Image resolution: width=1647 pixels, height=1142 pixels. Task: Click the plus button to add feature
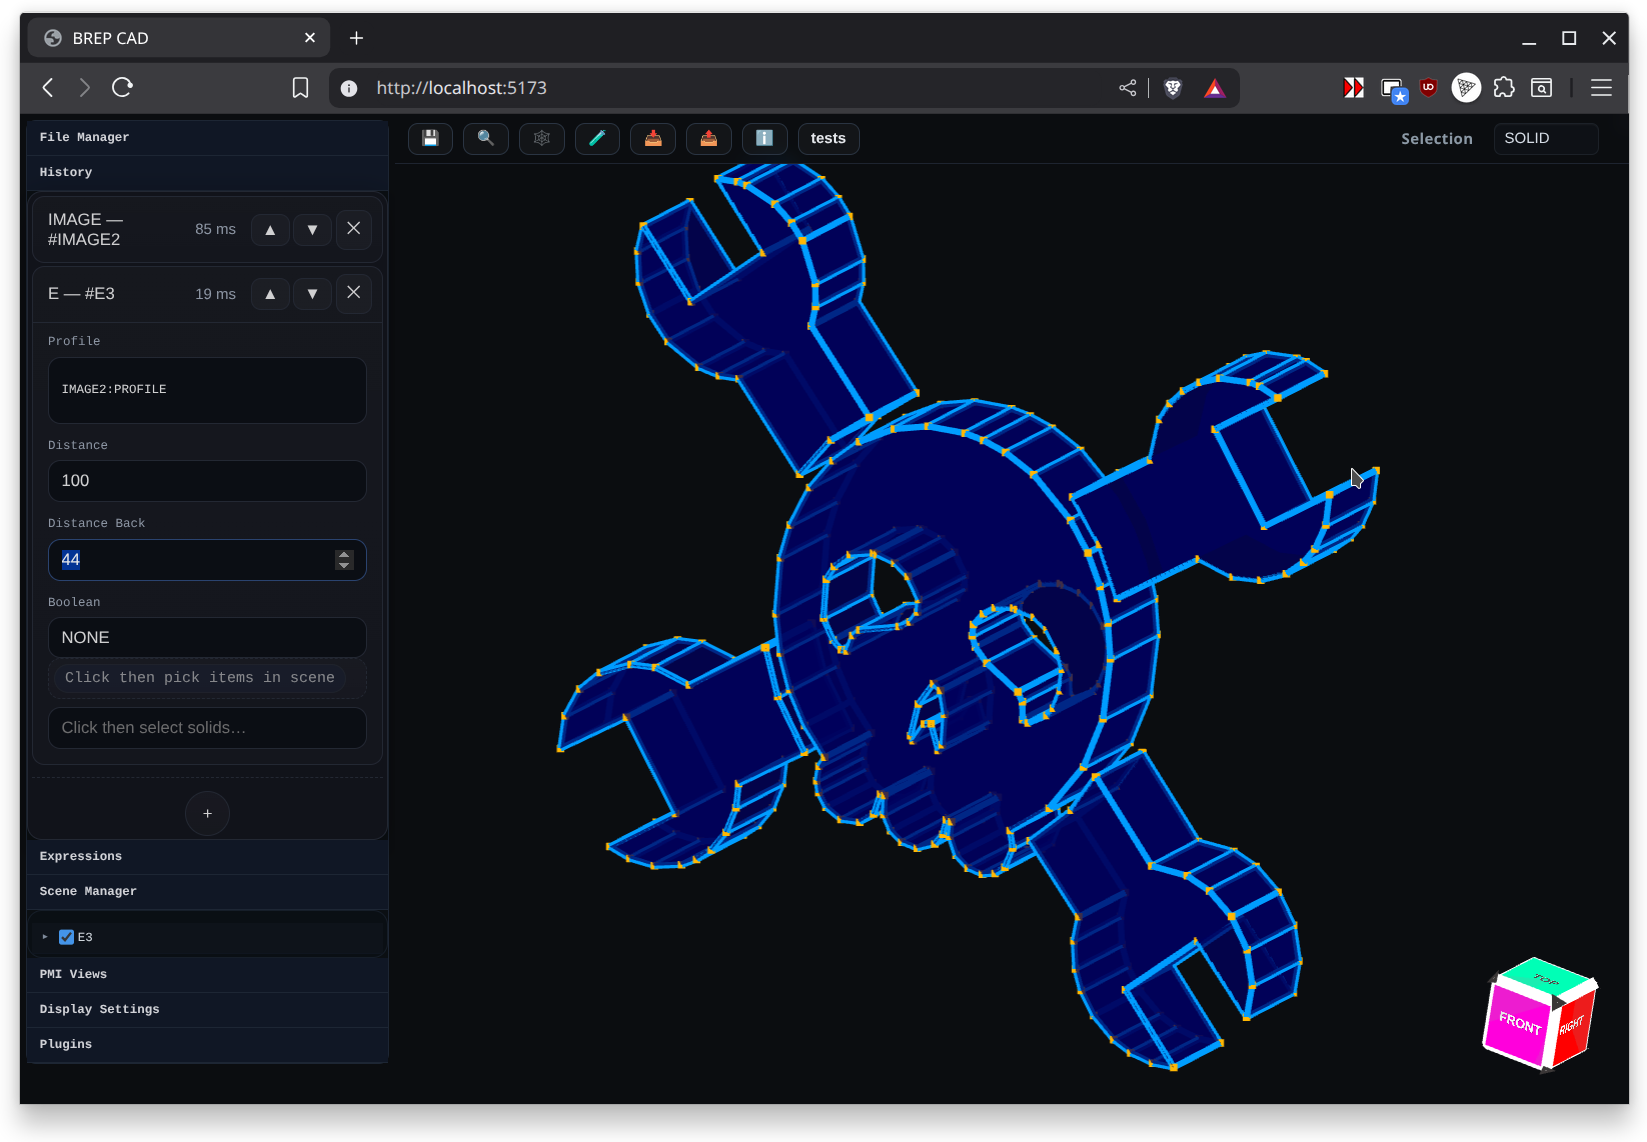tap(207, 814)
